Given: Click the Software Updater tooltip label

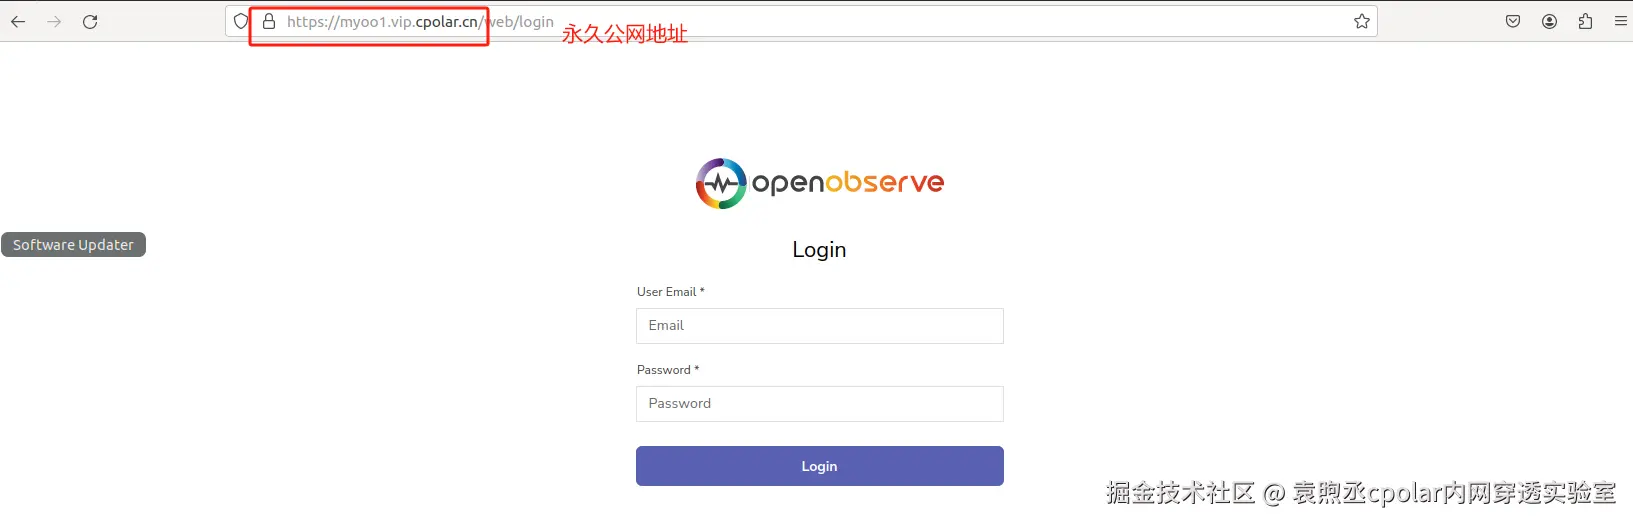Looking at the screenshot, I should [x=73, y=245].
